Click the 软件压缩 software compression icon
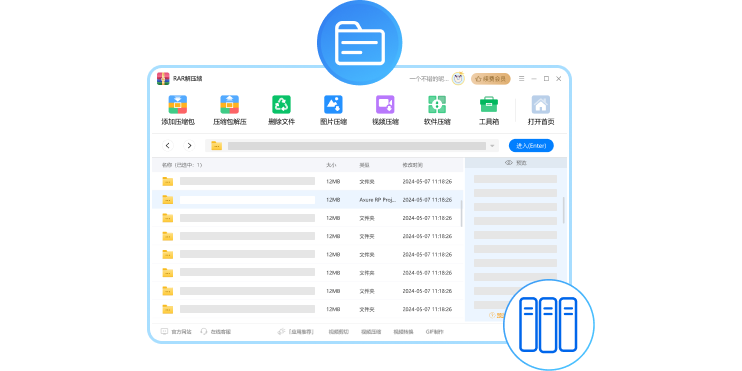Image resolution: width=742 pixels, height=371 pixels. click(x=437, y=105)
